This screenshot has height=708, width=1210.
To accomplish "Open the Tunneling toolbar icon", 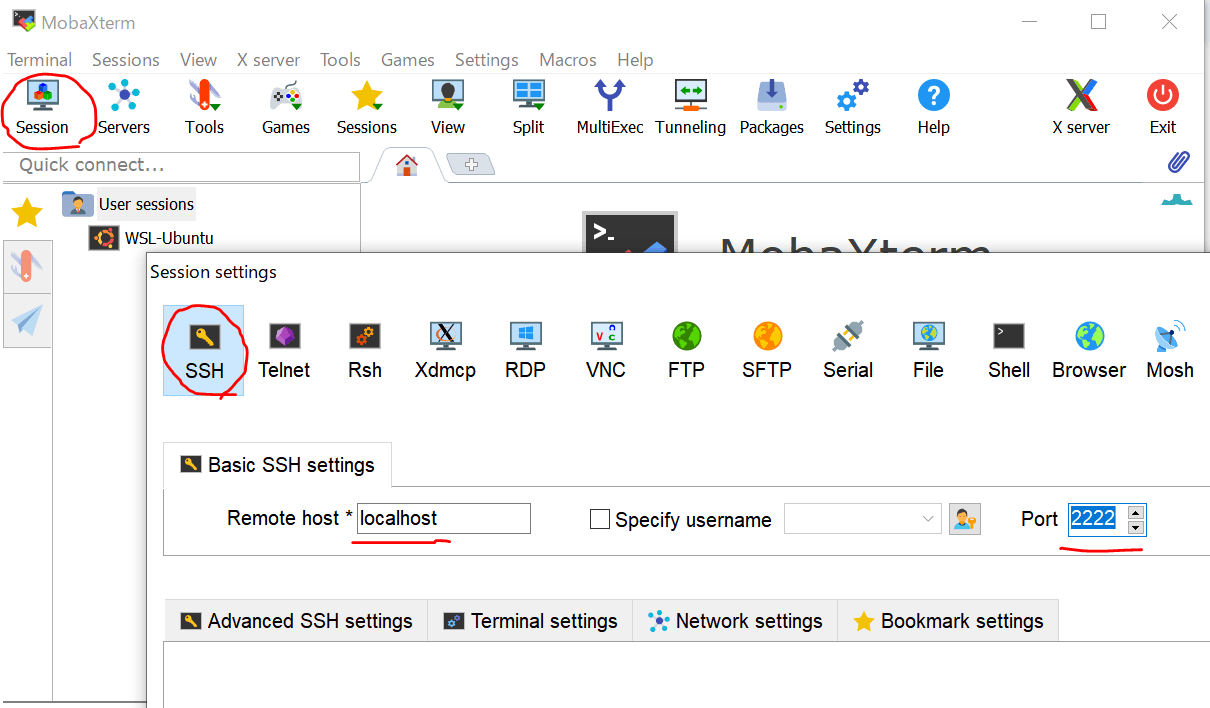I will pyautogui.click(x=691, y=108).
